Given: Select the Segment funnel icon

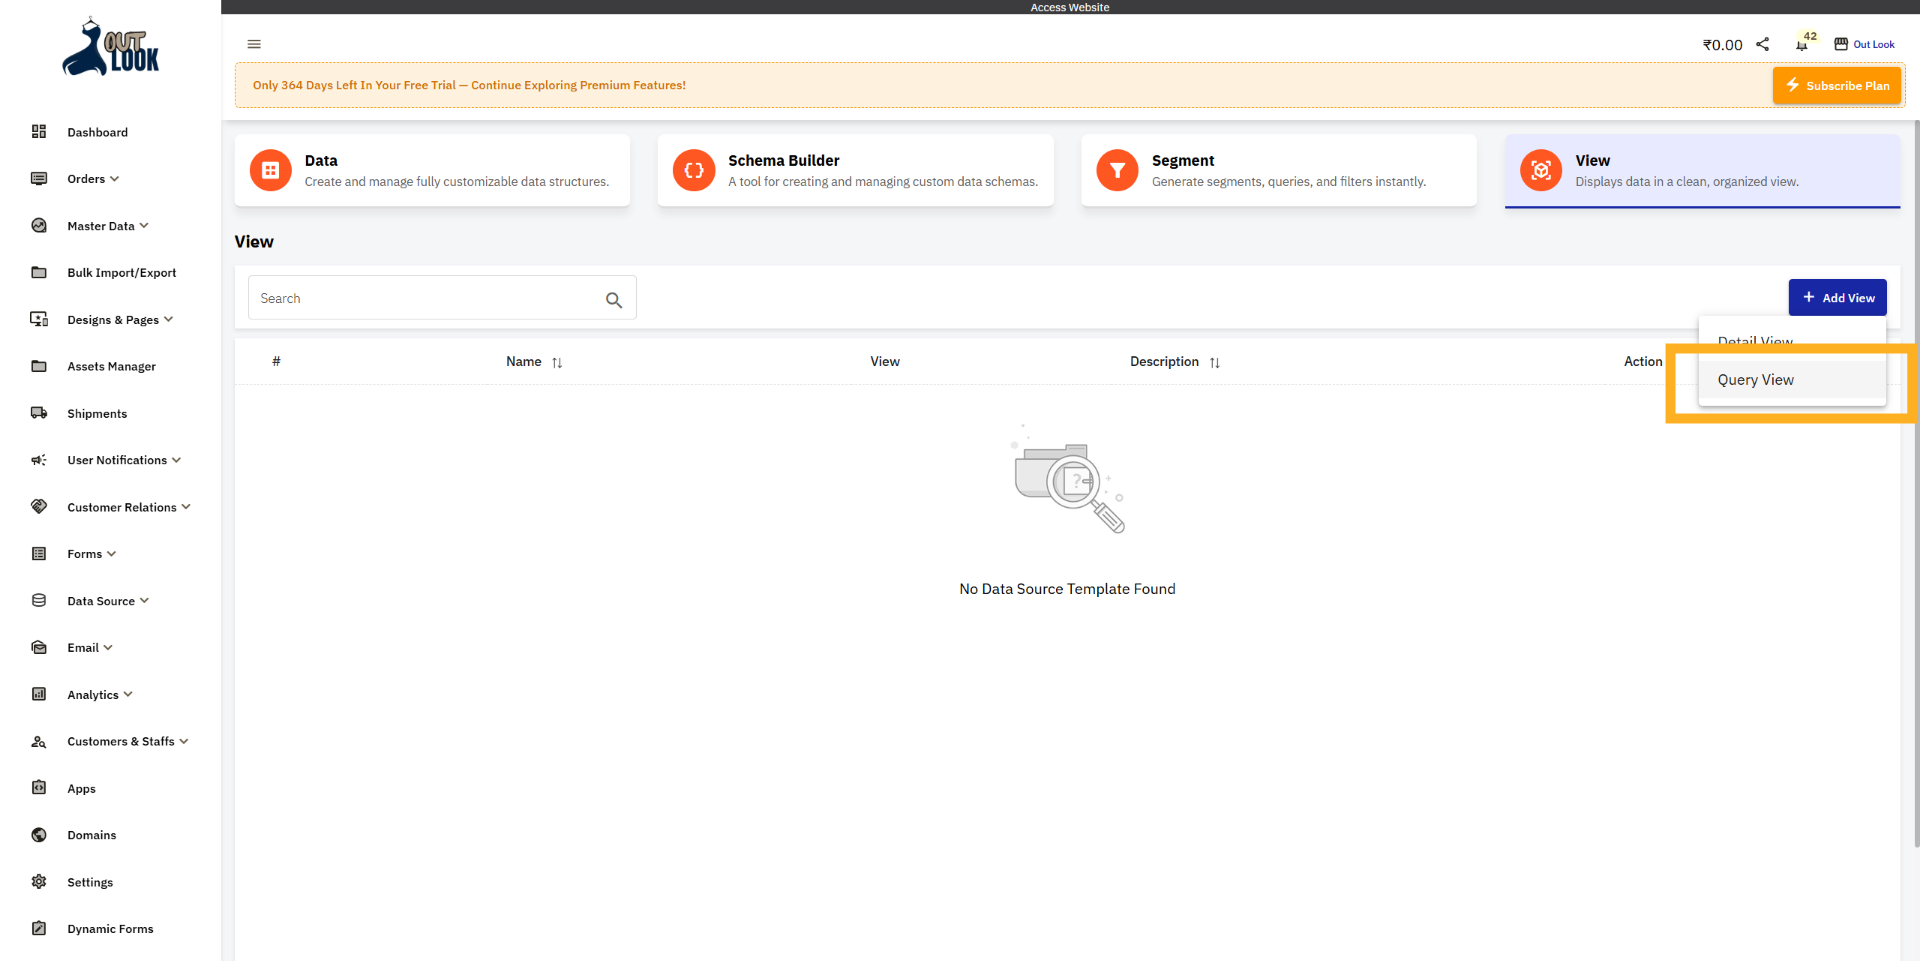Looking at the screenshot, I should click(x=1117, y=170).
